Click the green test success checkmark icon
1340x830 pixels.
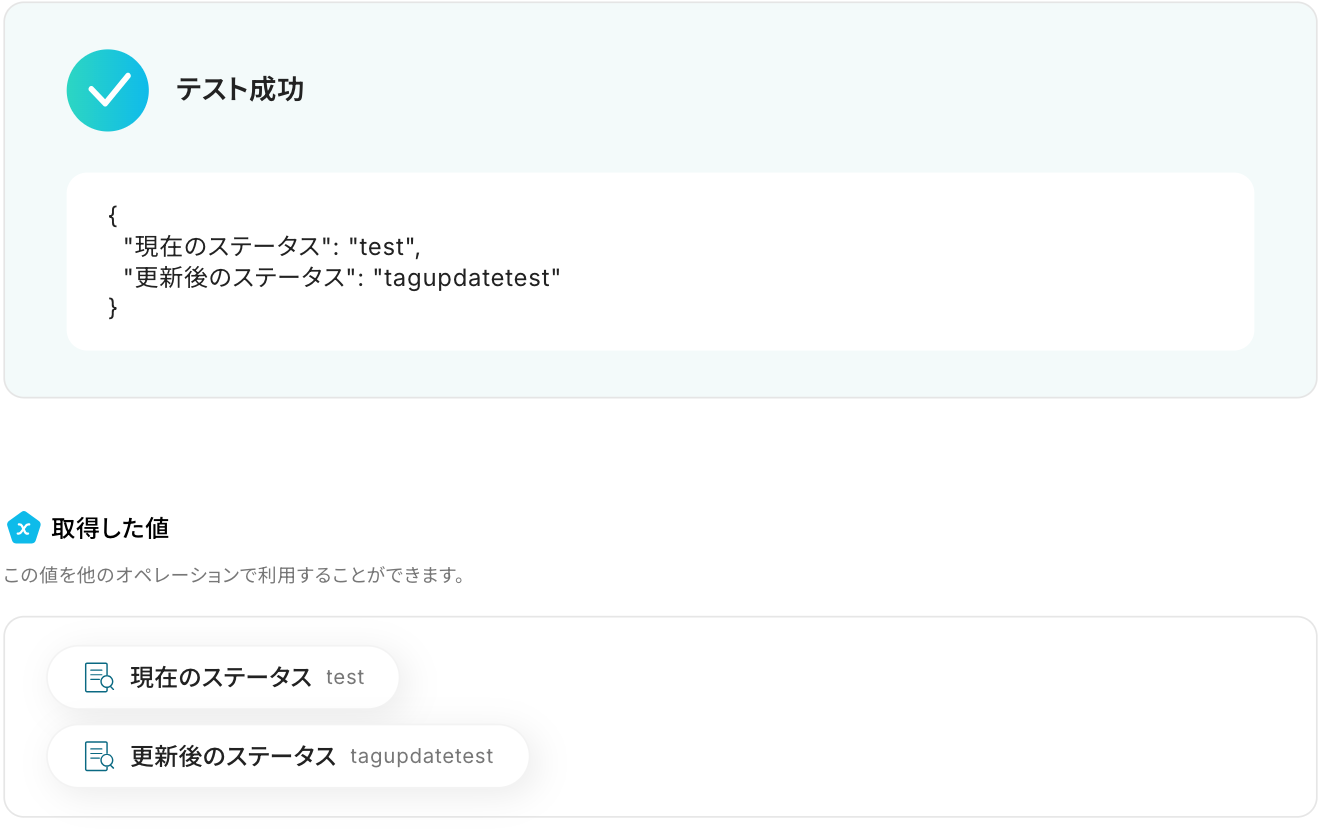107,90
